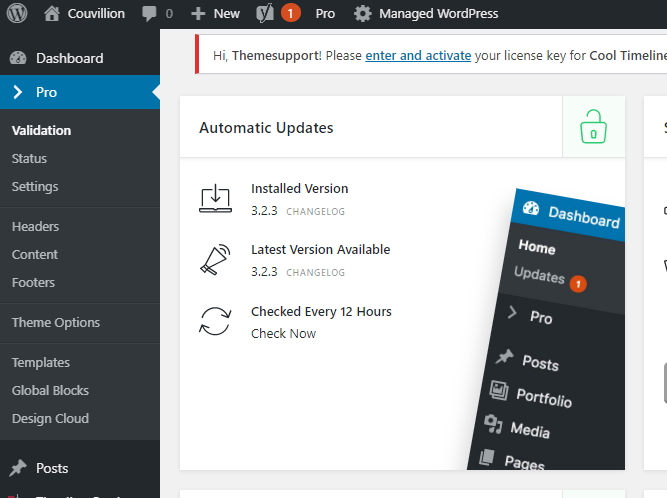Open the Content builder
Viewport: 667px width, 498px height.
point(35,255)
